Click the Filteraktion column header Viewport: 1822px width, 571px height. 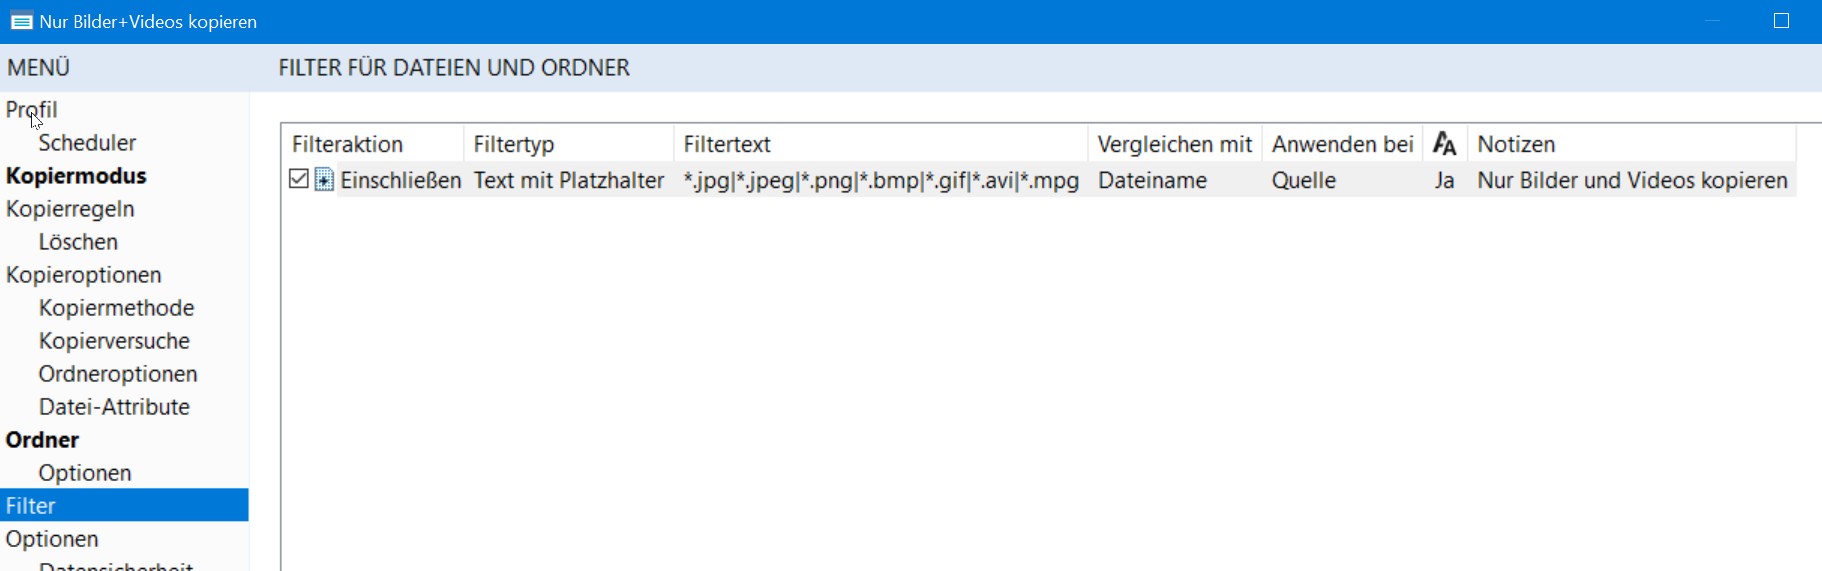pos(347,144)
